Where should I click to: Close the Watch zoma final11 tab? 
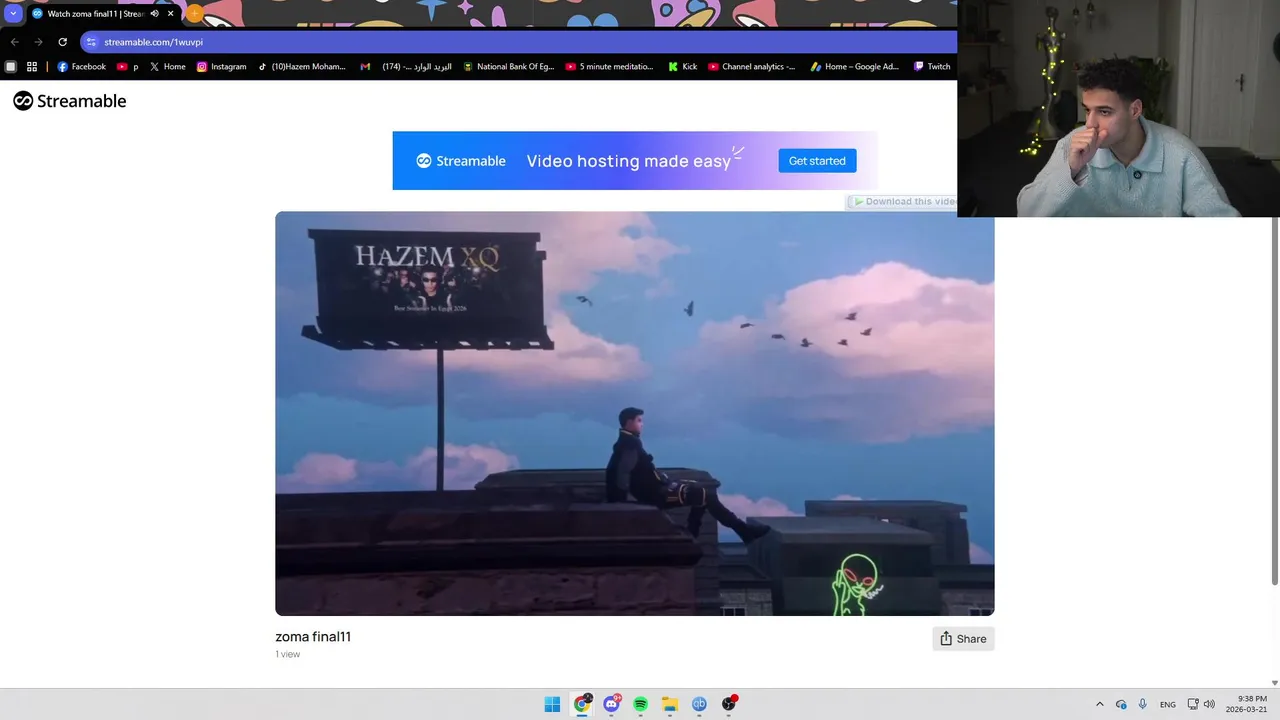click(170, 14)
